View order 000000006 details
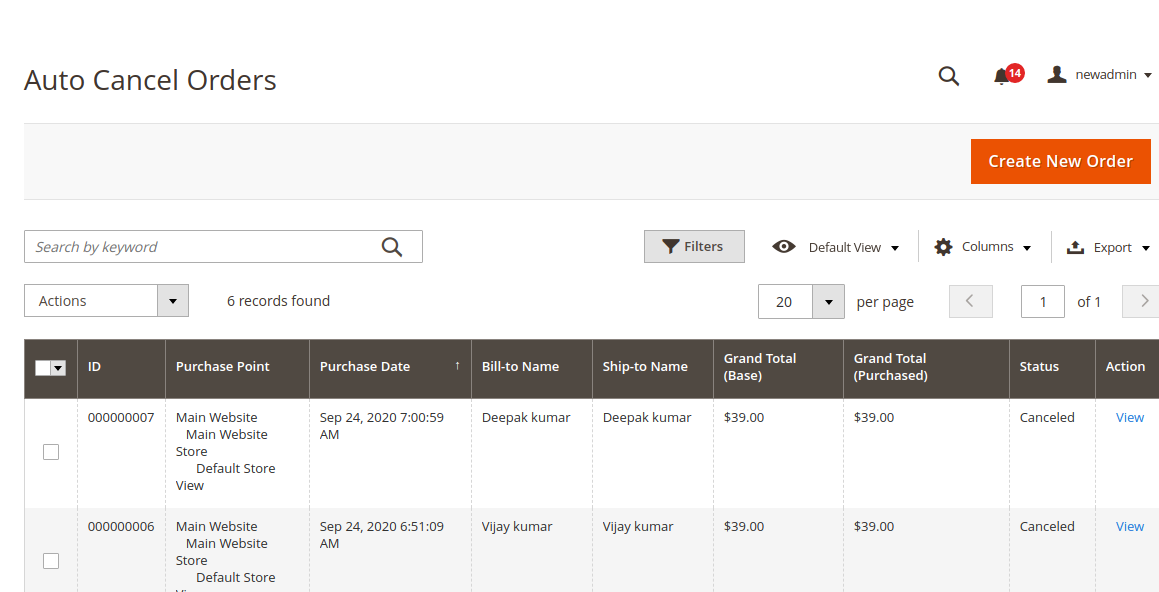 click(x=1129, y=526)
